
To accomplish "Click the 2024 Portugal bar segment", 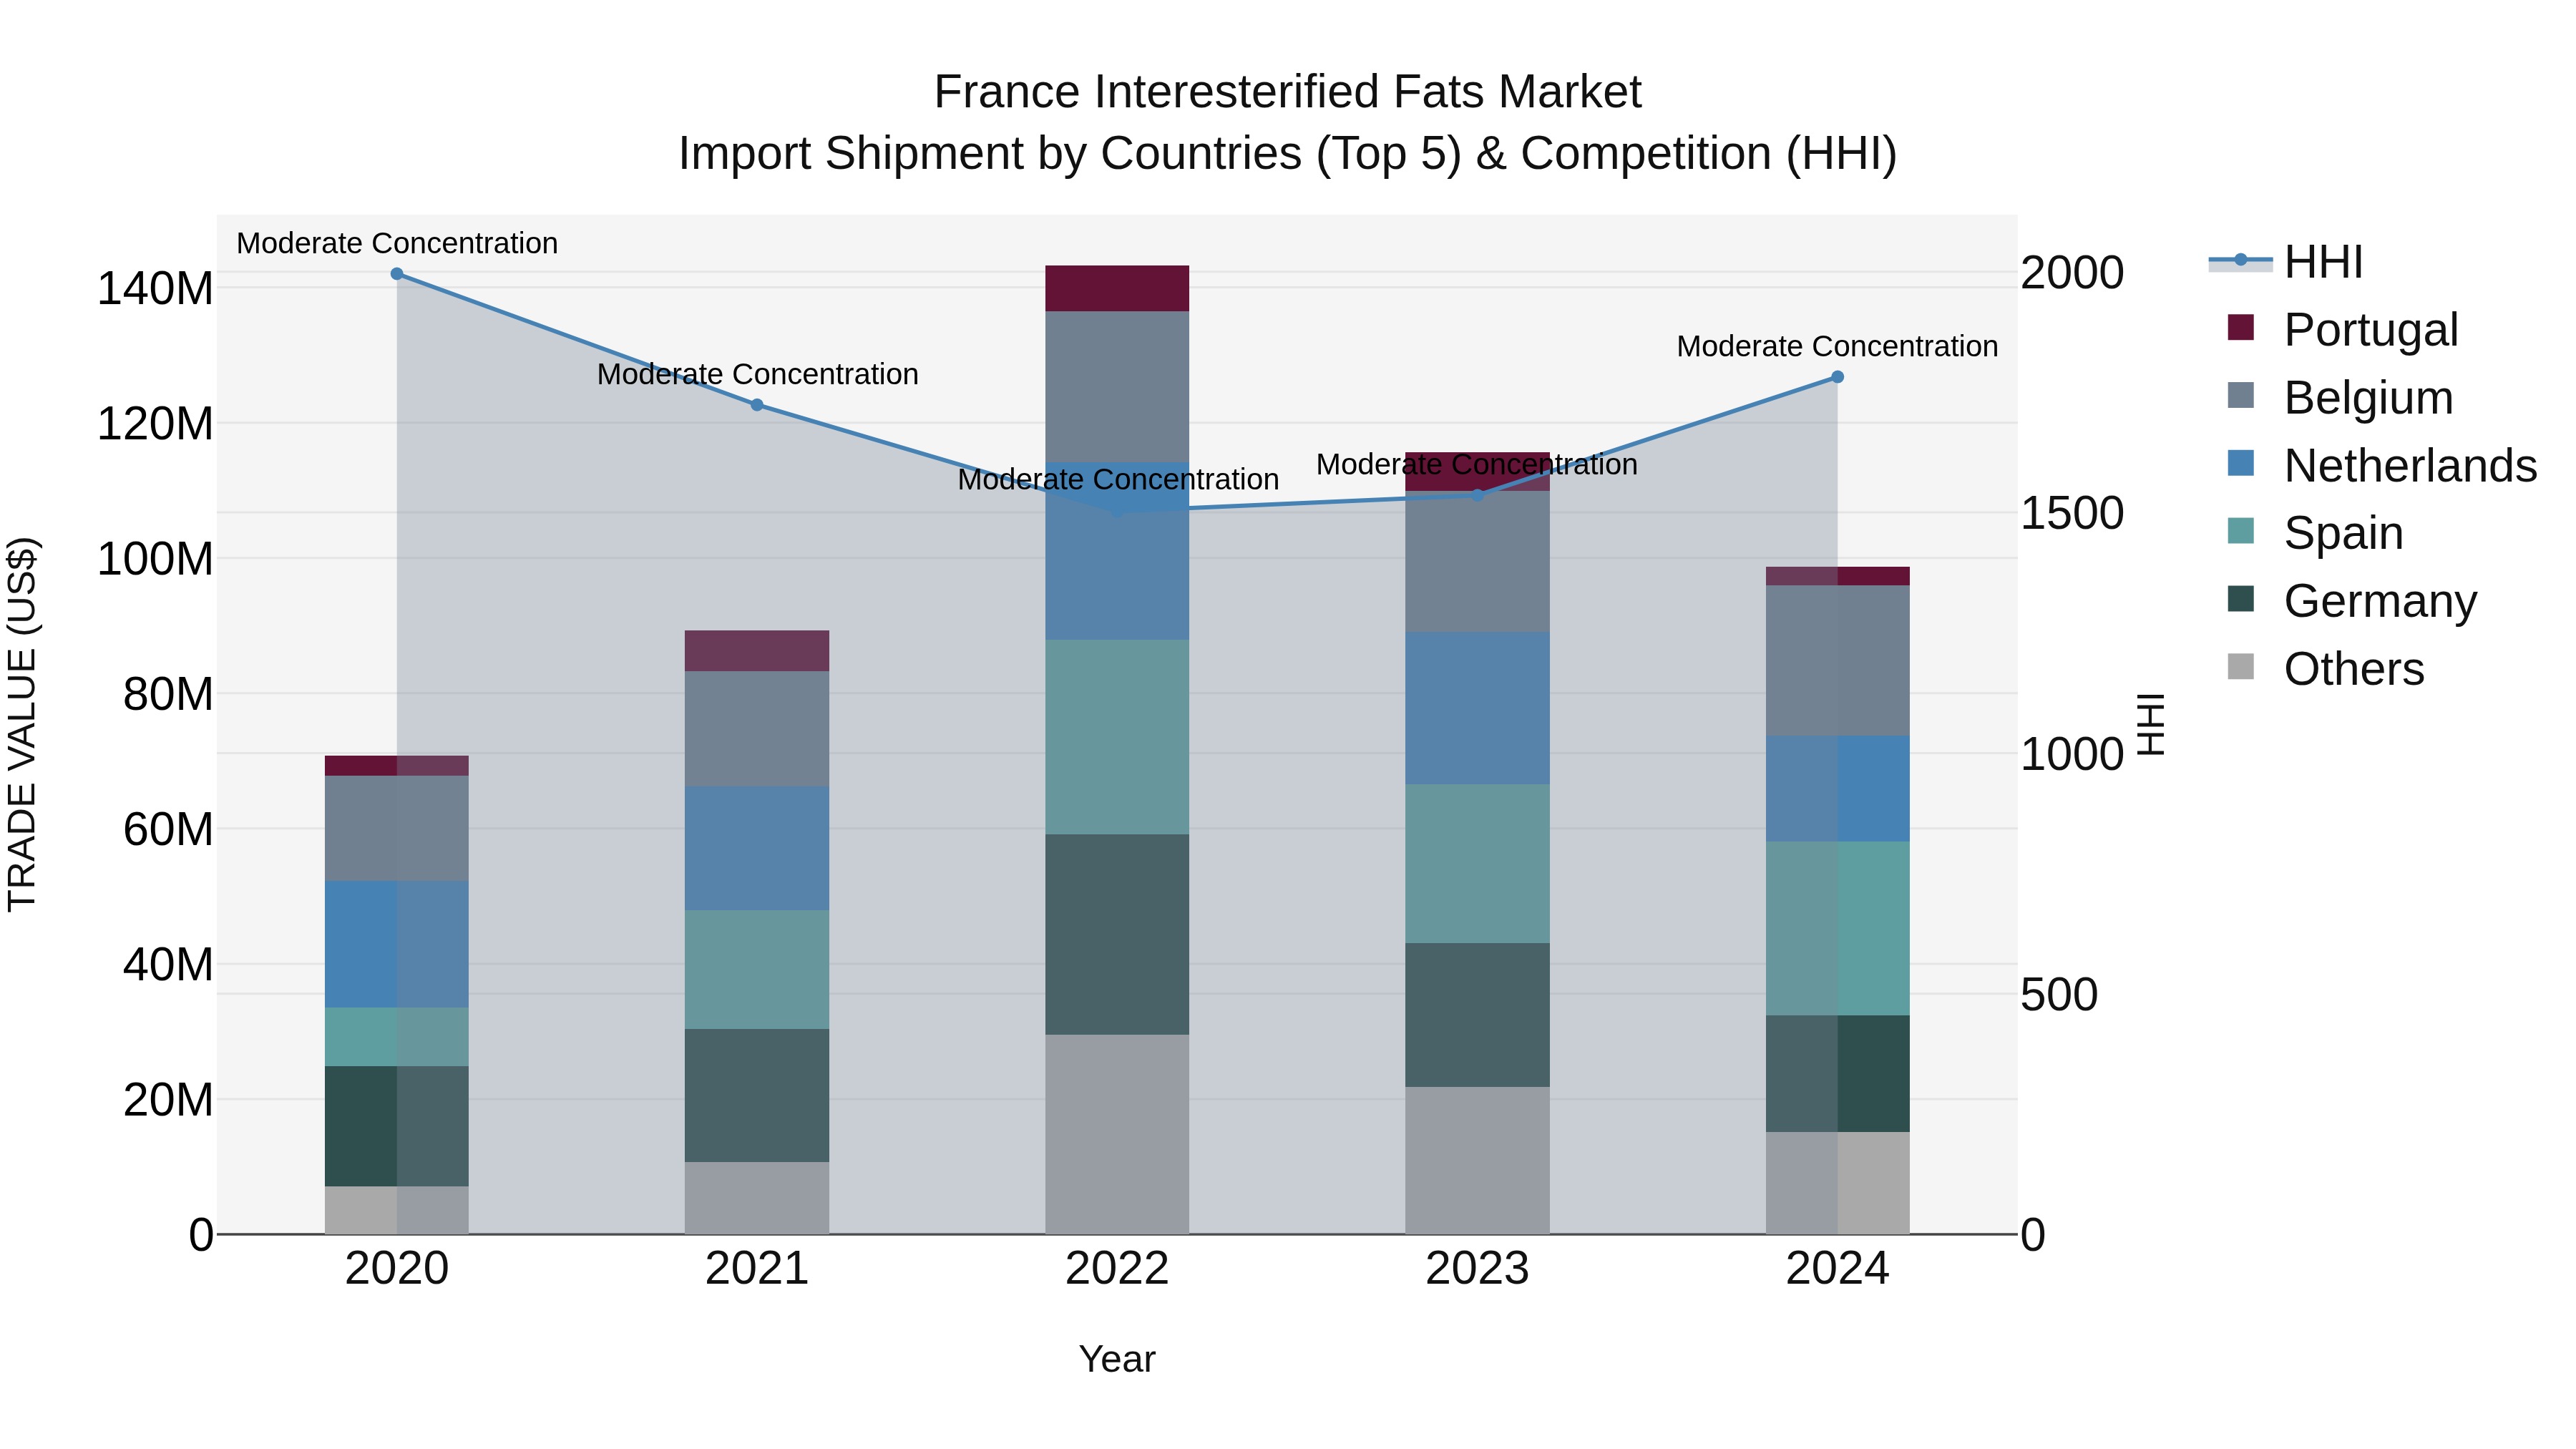I will (1838, 576).
